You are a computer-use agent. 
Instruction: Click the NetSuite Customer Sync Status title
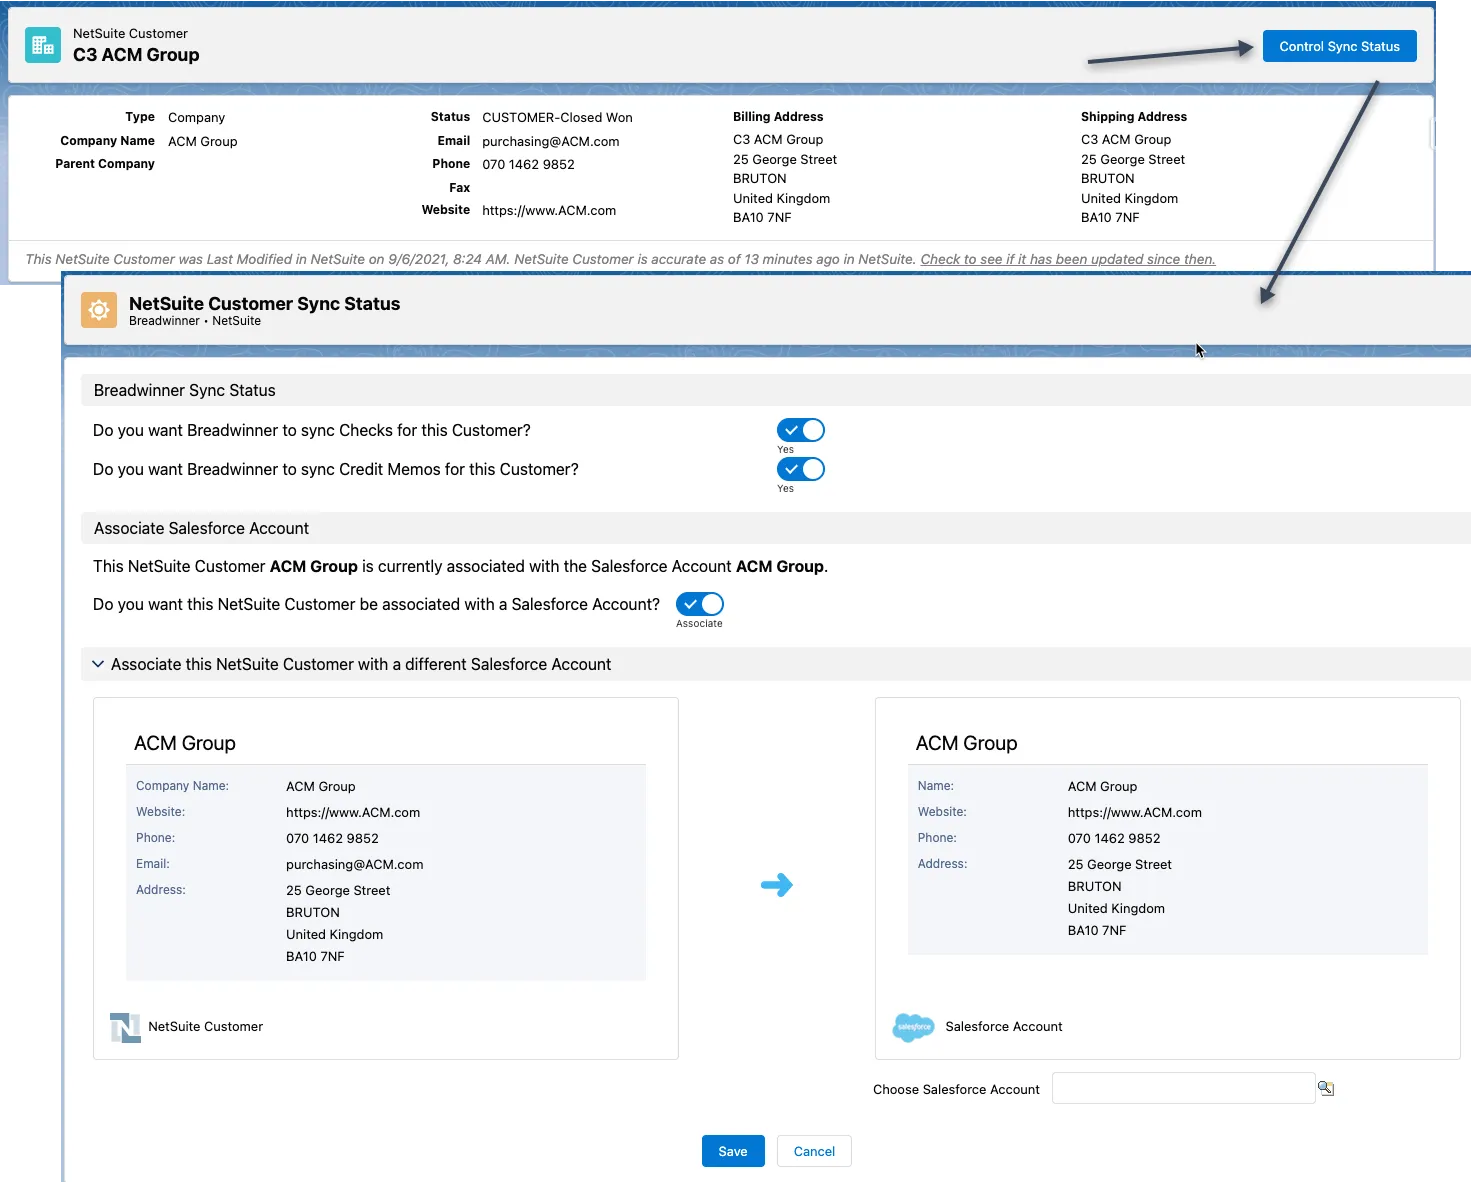tap(265, 303)
